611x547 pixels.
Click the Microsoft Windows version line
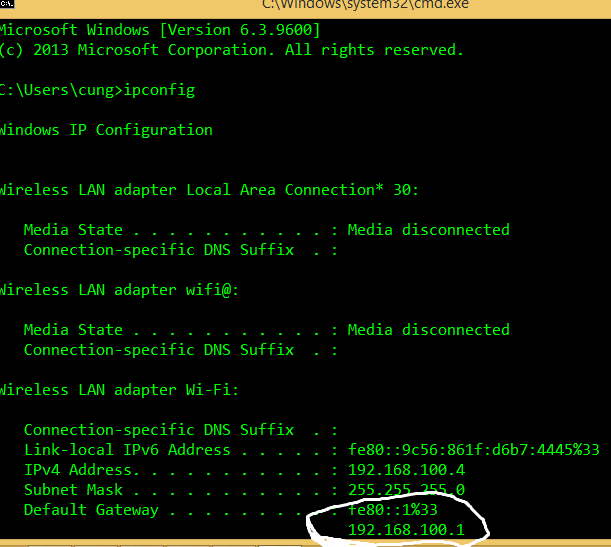[x=160, y=30]
